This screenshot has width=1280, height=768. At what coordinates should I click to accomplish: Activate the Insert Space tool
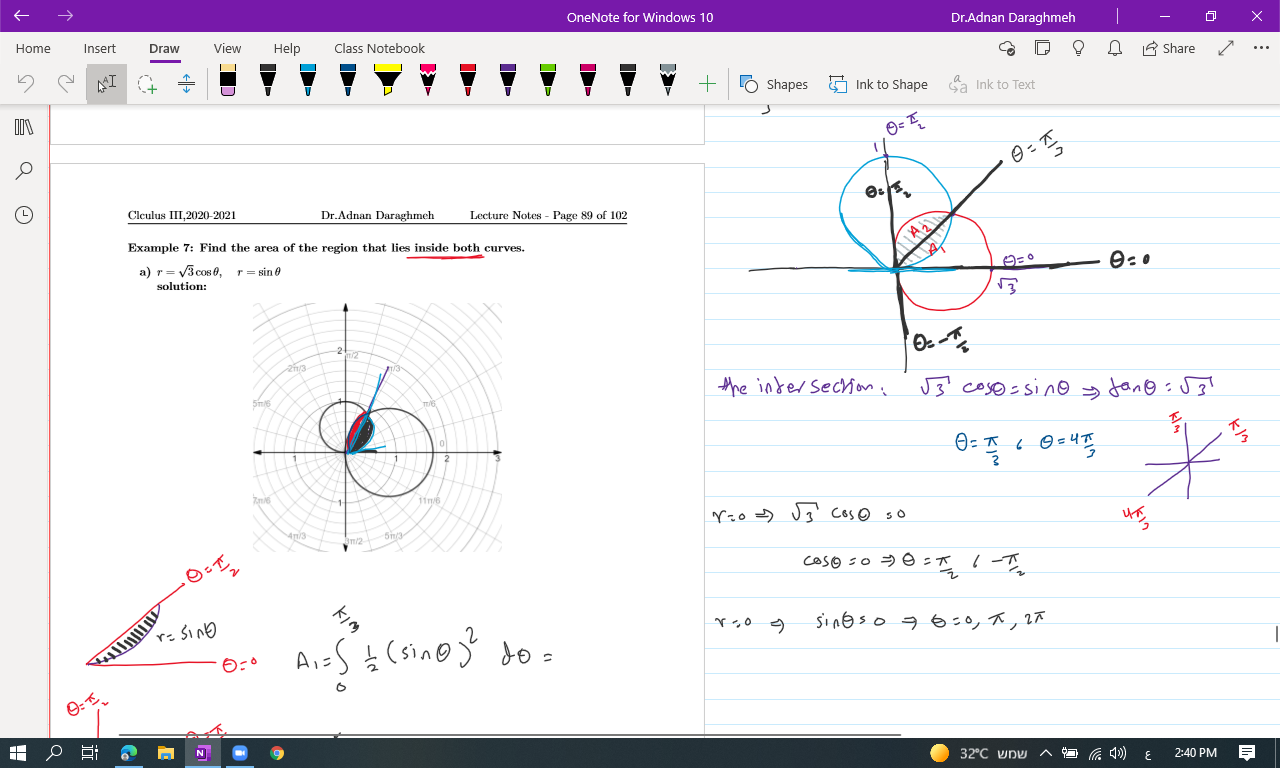[x=186, y=84]
